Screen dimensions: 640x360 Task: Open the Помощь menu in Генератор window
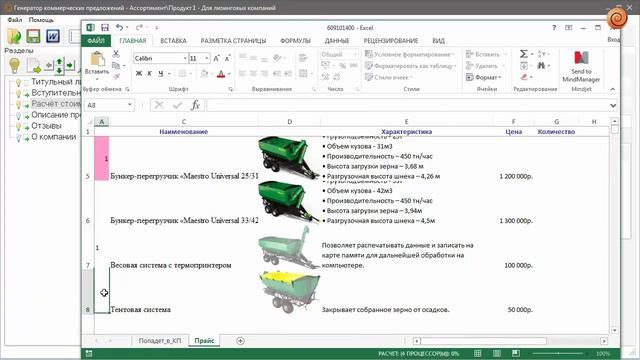(41, 20)
